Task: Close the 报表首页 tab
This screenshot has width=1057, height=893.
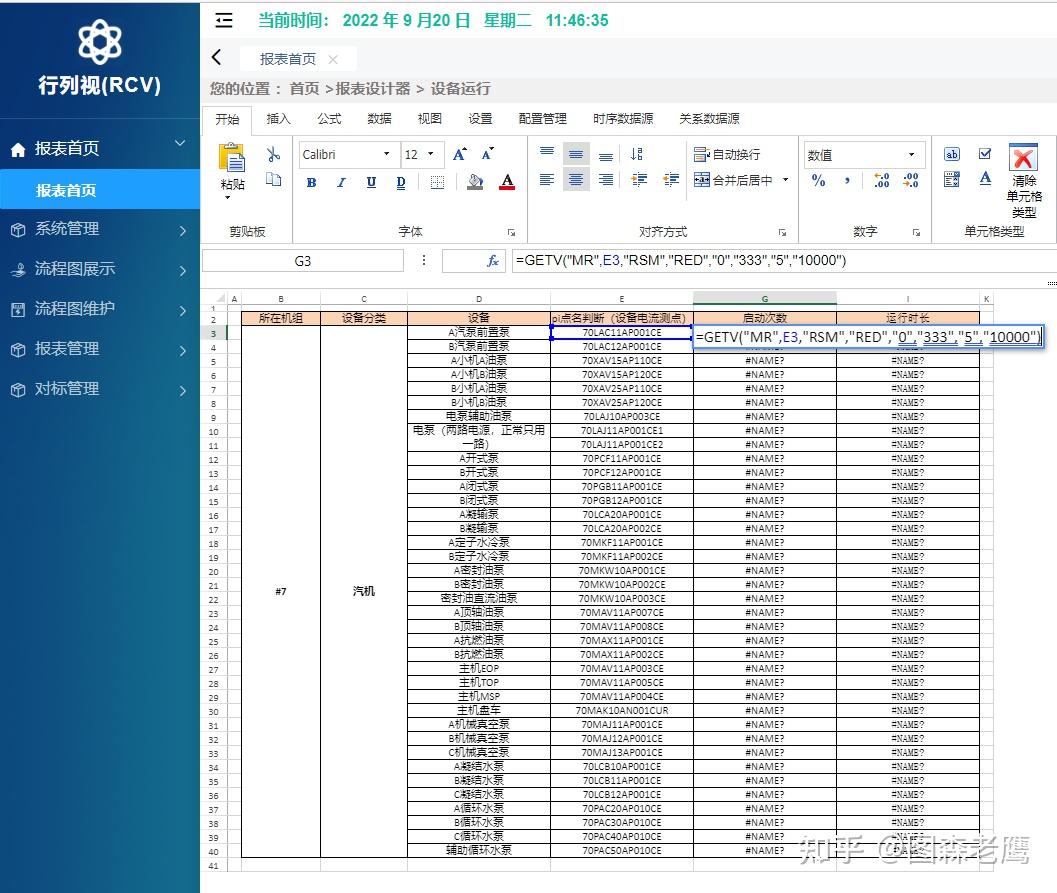Action: [x=333, y=59]
